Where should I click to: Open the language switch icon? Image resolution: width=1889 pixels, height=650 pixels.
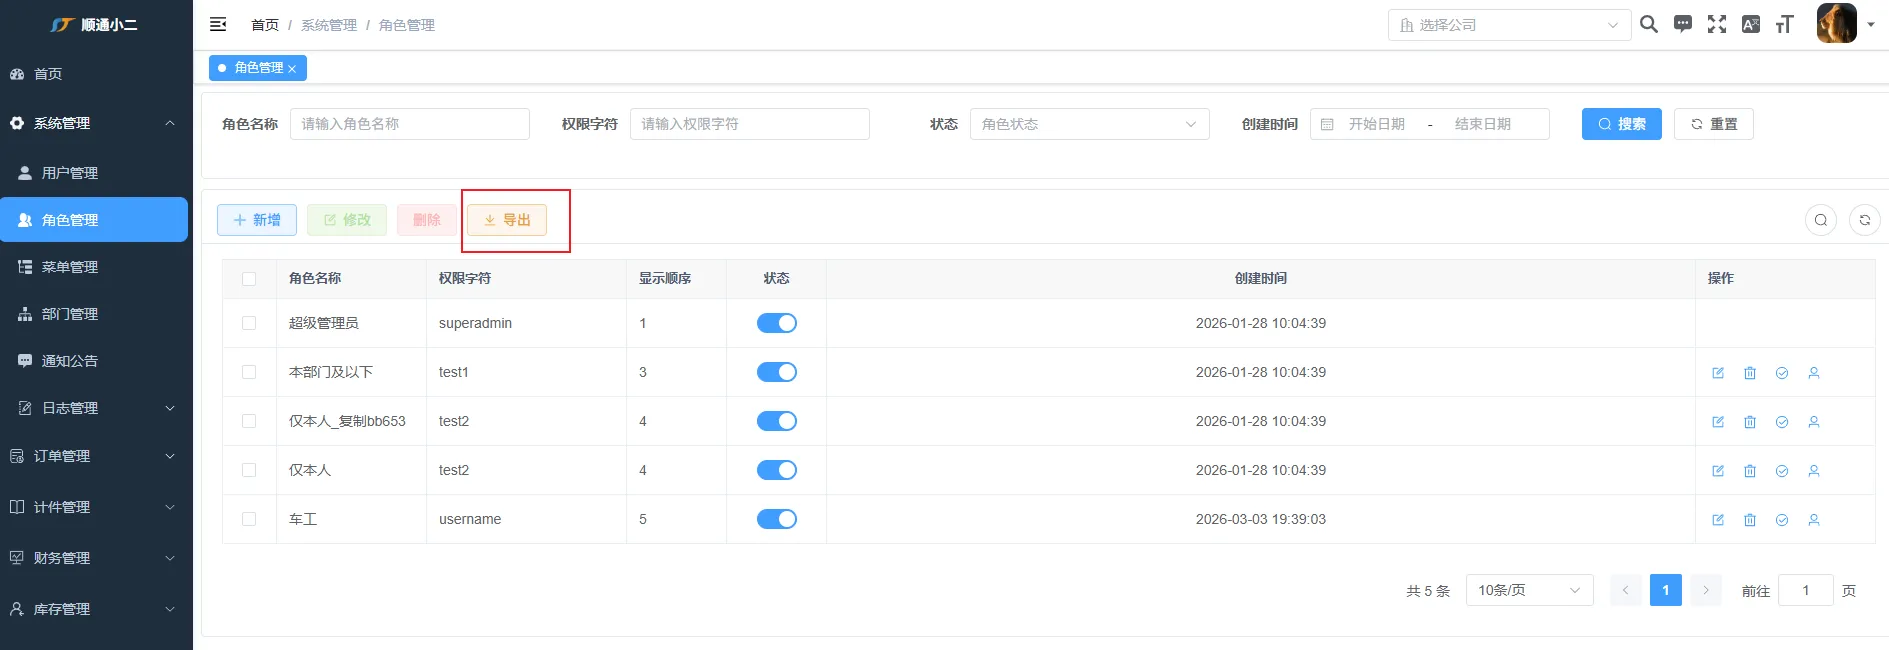(1751, 24)
